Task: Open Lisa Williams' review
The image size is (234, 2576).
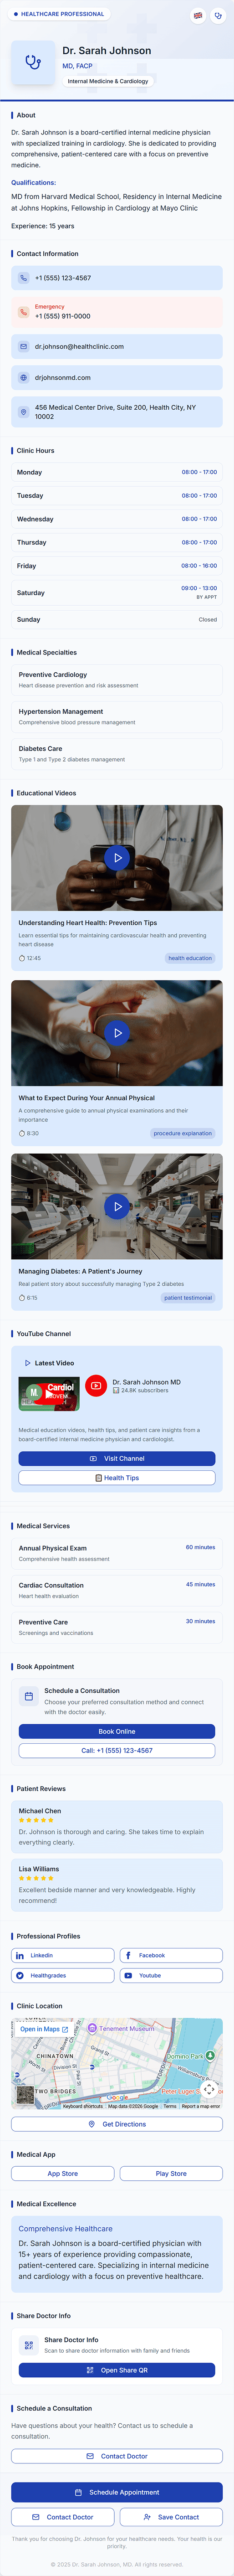Action: (117, 1884)
